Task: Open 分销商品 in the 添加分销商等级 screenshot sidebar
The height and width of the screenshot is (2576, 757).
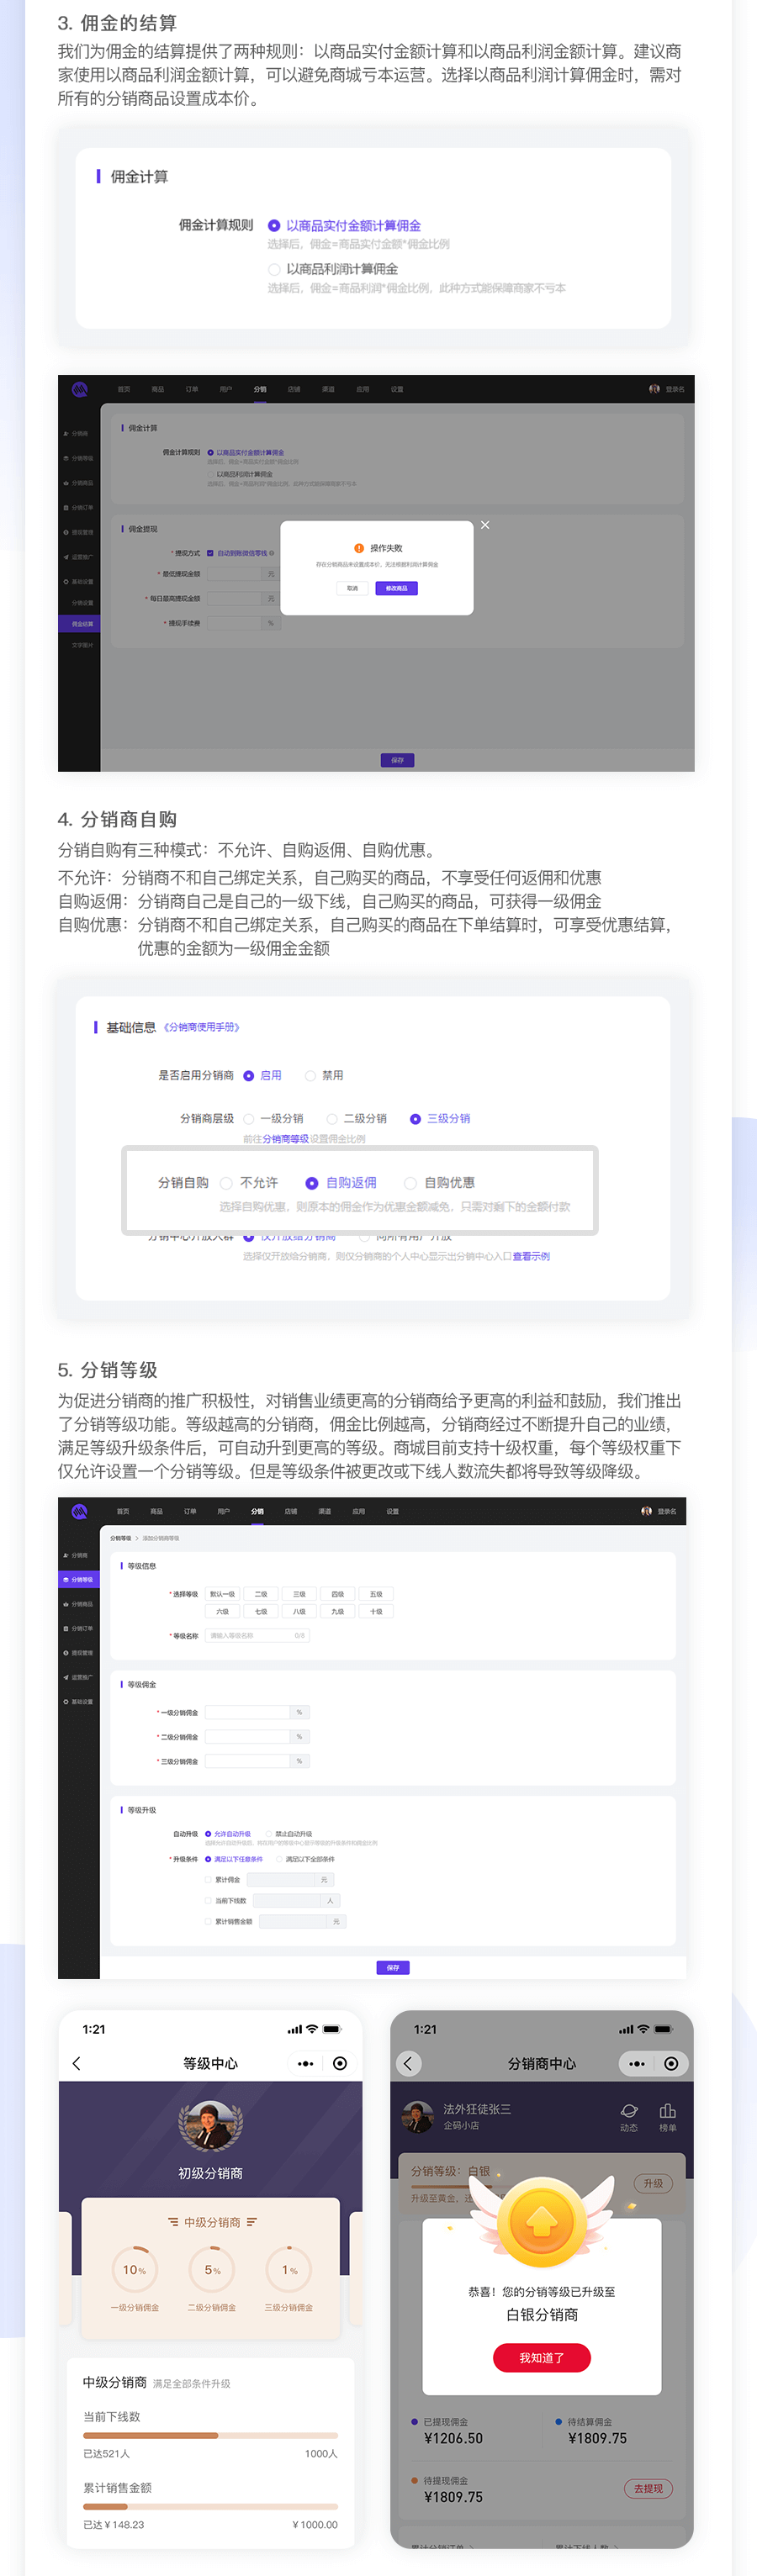Action: [x=79, y=1604]
